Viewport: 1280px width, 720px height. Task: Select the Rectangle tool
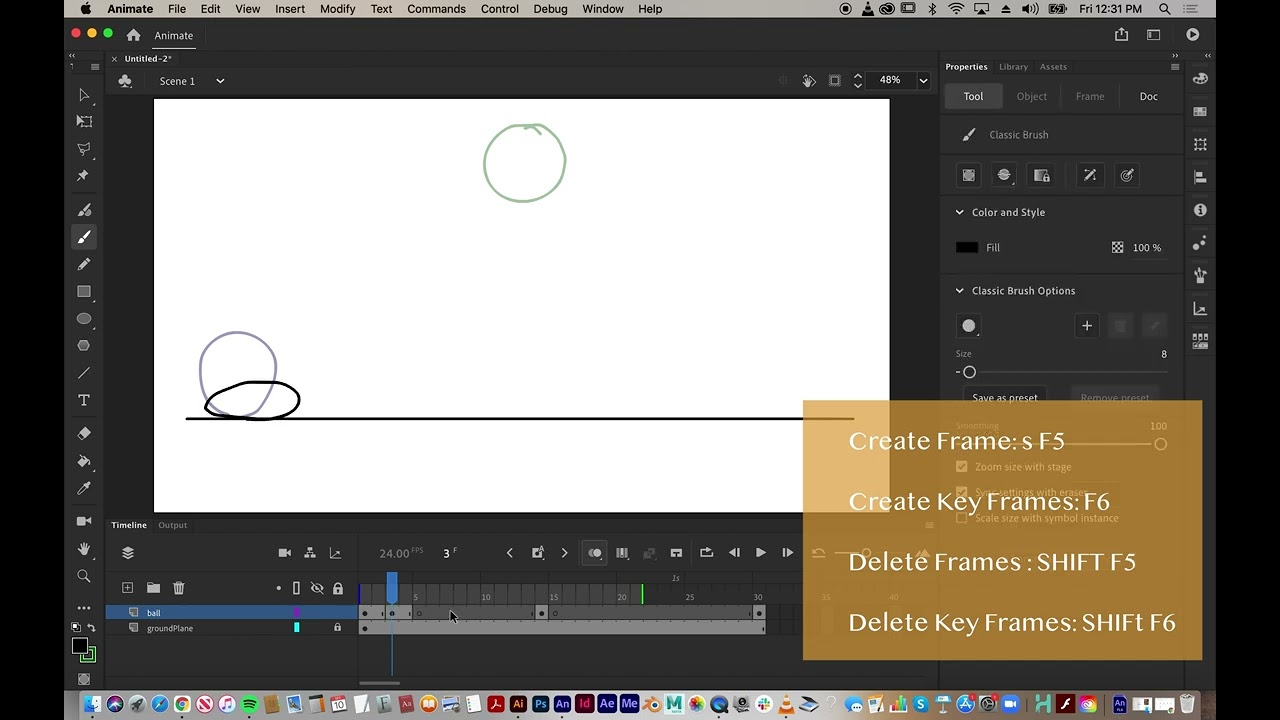(84, 292)
